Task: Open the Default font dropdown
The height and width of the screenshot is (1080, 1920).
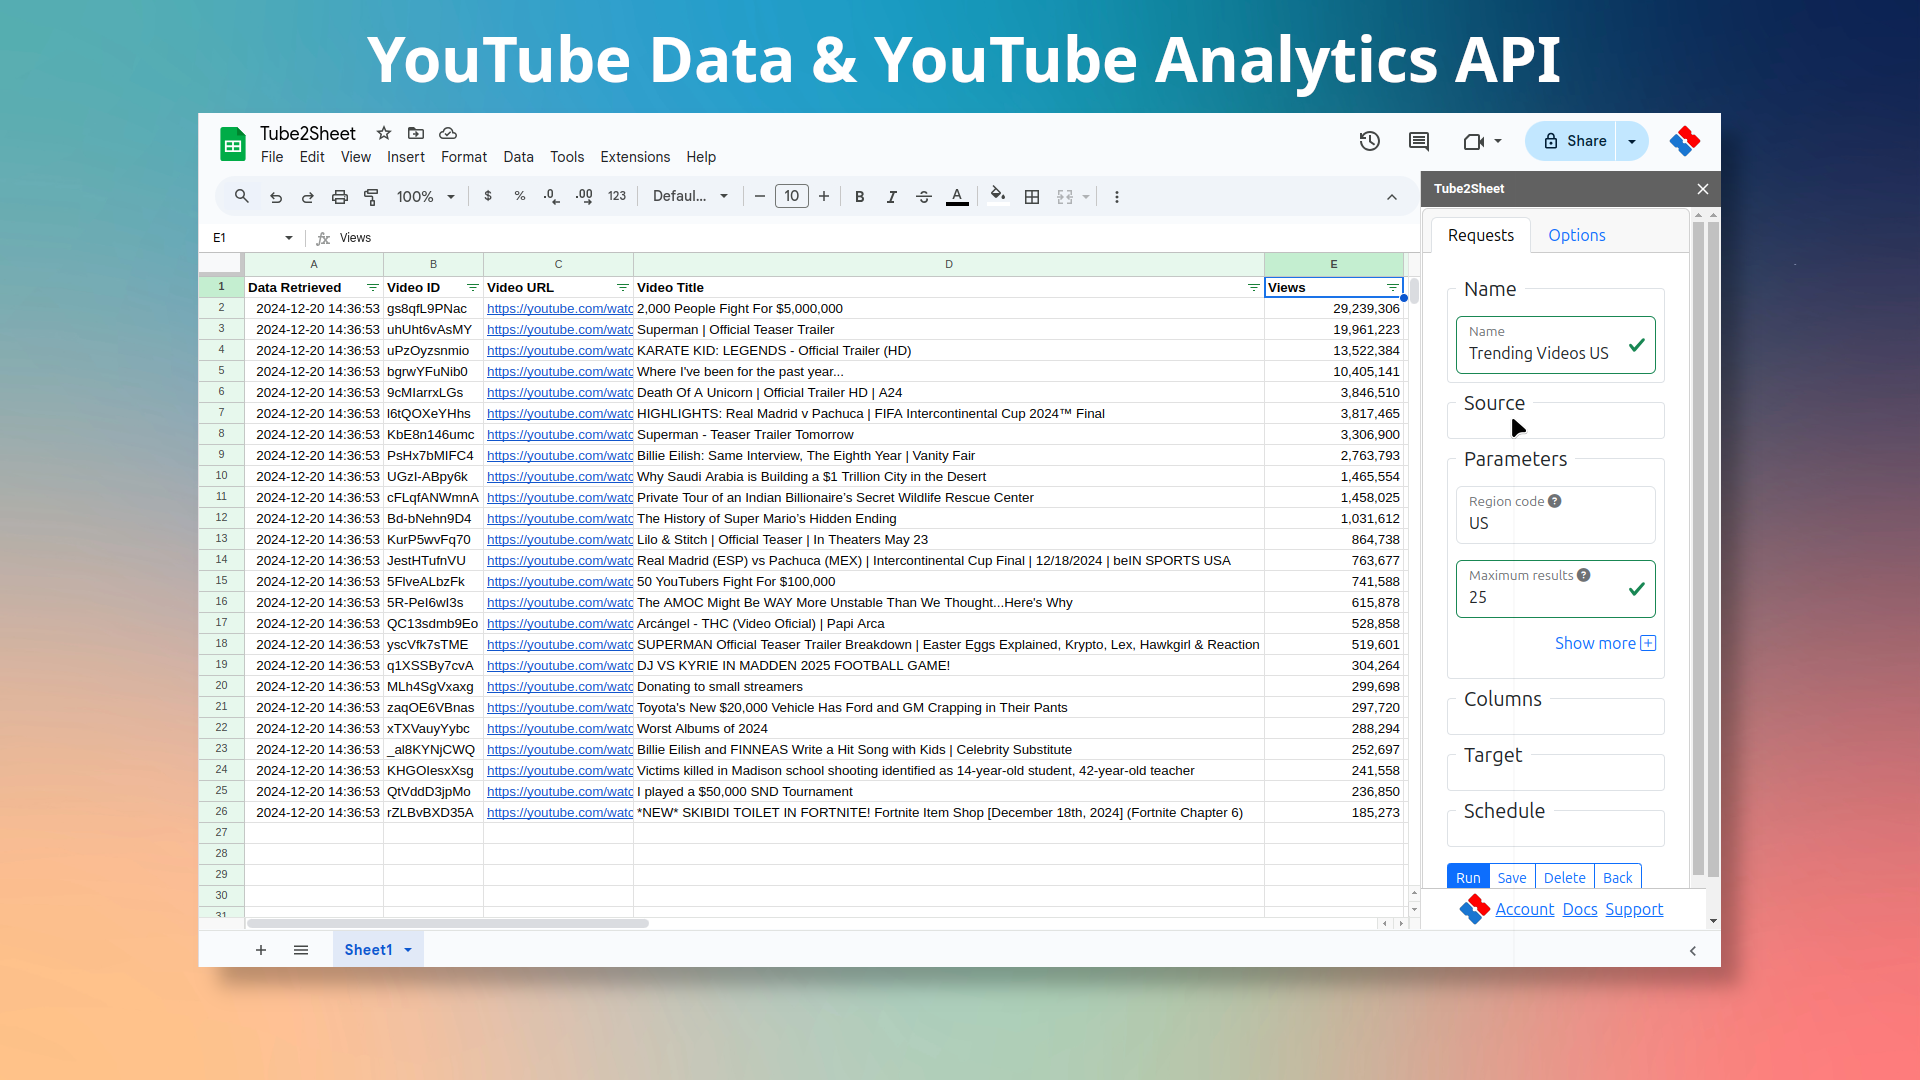Action: [691, 196]
